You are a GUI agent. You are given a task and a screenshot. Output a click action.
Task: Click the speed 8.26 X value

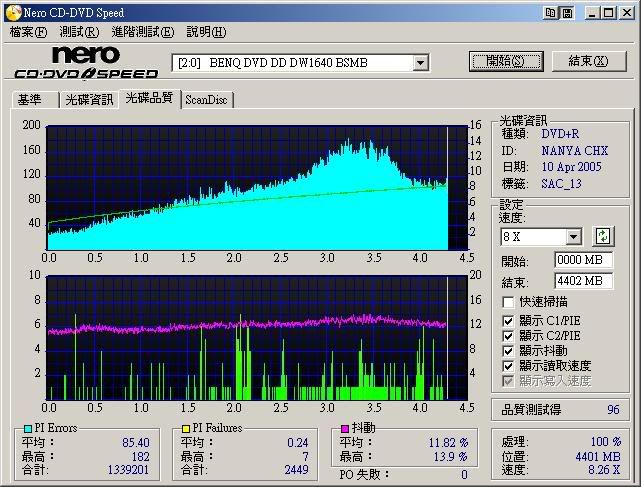click(x=604, y=470)
